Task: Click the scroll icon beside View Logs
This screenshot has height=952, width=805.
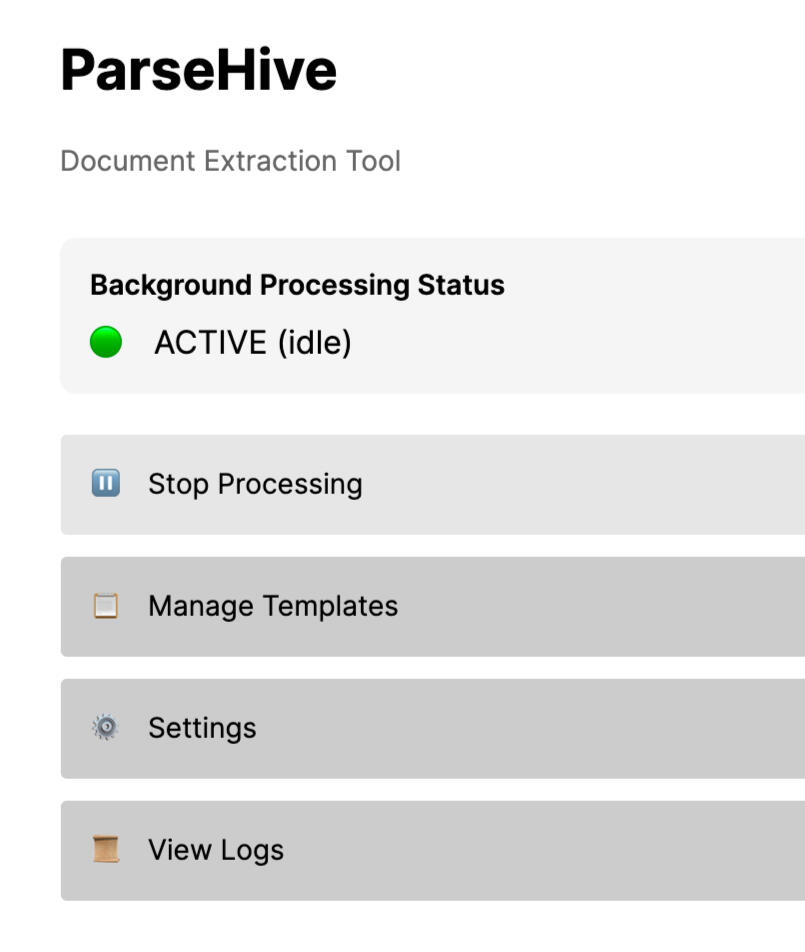Action: click(x=106, y=850)
